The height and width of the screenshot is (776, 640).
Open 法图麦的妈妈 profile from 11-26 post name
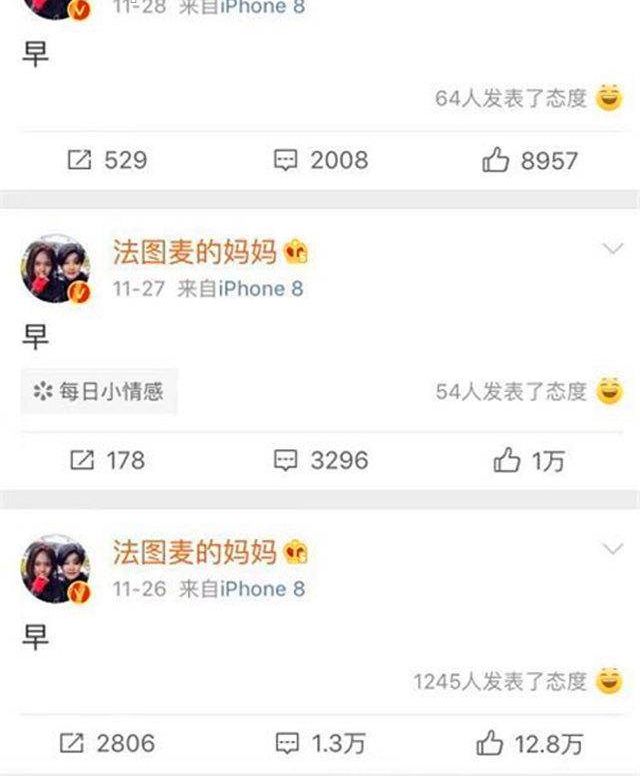195,552
